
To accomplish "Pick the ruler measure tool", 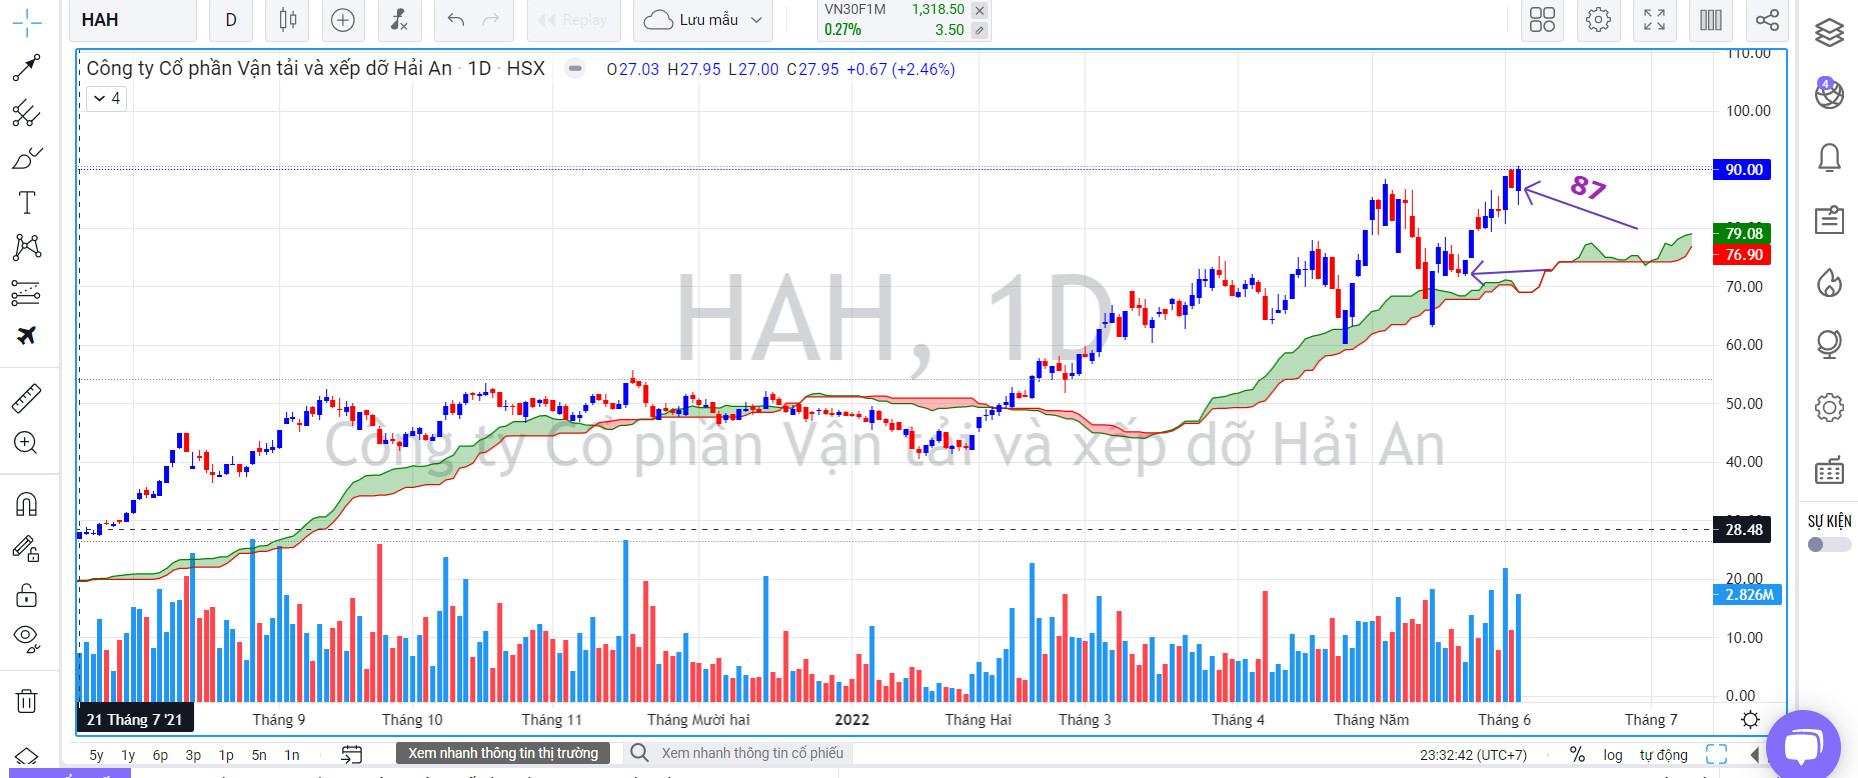I will 26,398.
